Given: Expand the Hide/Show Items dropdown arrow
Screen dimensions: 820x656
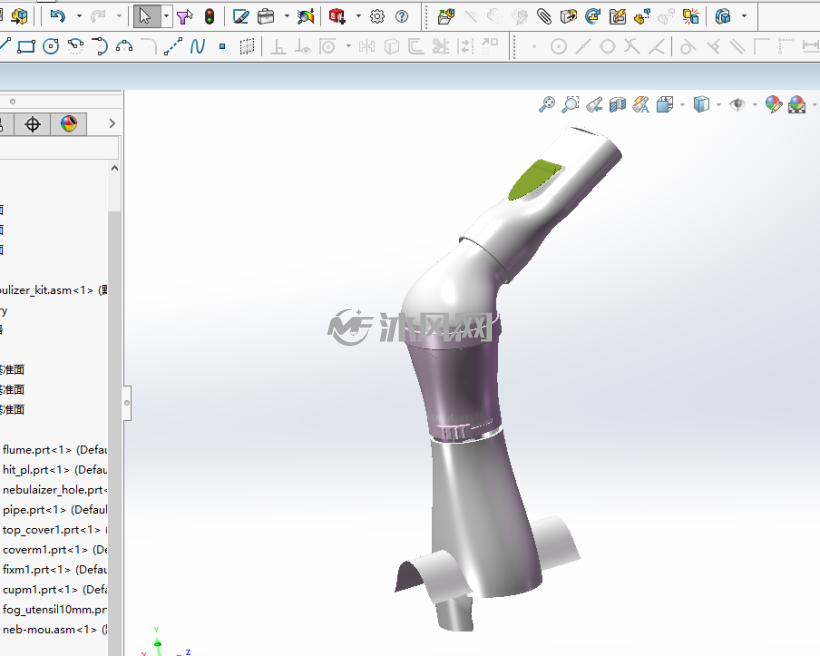Looking at the screenshot, I should (x=755, y=105).
